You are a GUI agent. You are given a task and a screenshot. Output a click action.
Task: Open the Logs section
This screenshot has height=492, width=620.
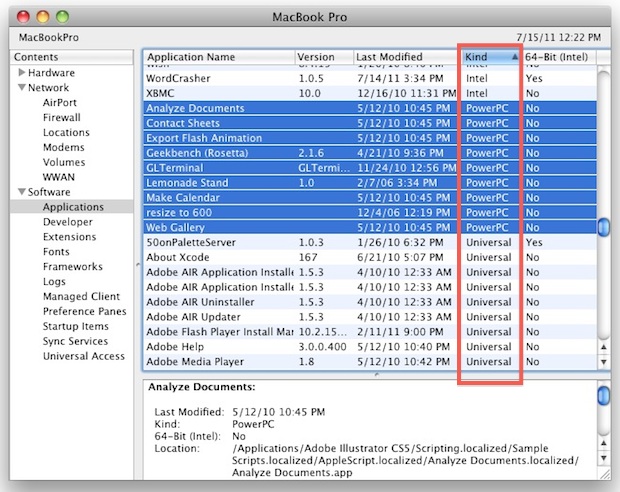pyautogui.click(x=54, y=282)
